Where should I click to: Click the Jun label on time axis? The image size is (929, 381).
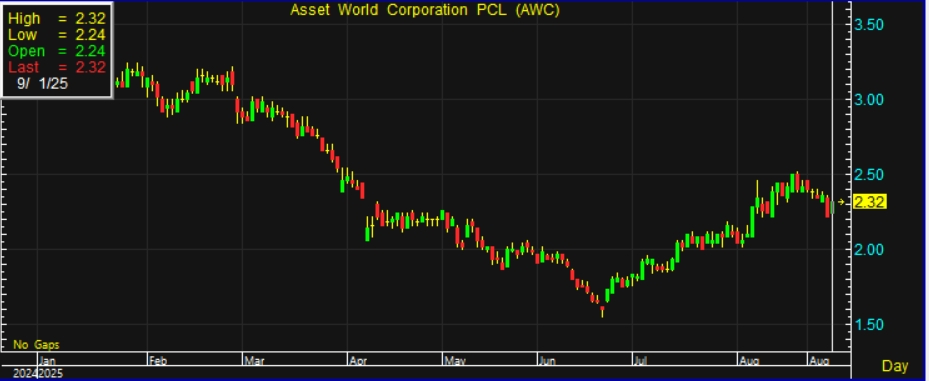point(547,360)
